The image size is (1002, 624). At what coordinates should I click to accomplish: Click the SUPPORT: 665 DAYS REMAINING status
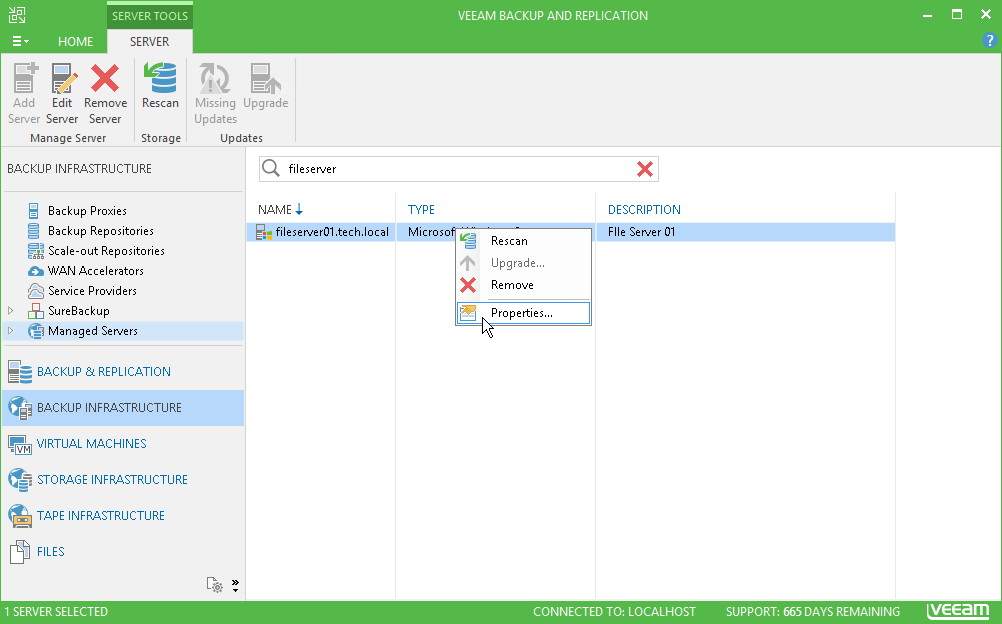(813, 612)
